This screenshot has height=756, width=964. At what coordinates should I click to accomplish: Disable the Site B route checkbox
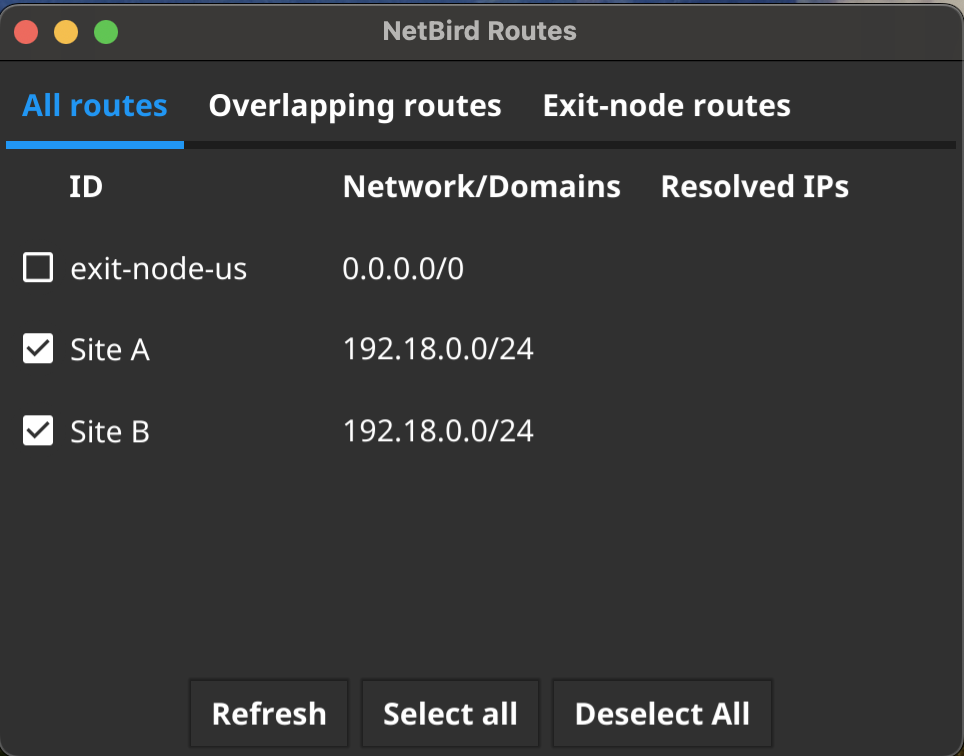coord(38,431)
